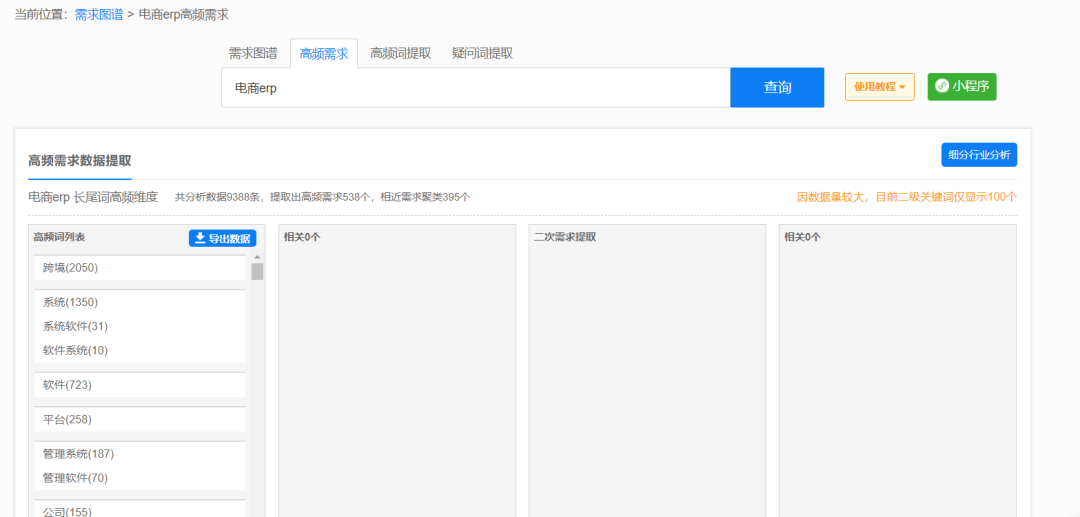1080x517 pixels.
Task: Switch to the 需求图谱 tab
Action: click(253, 54)
